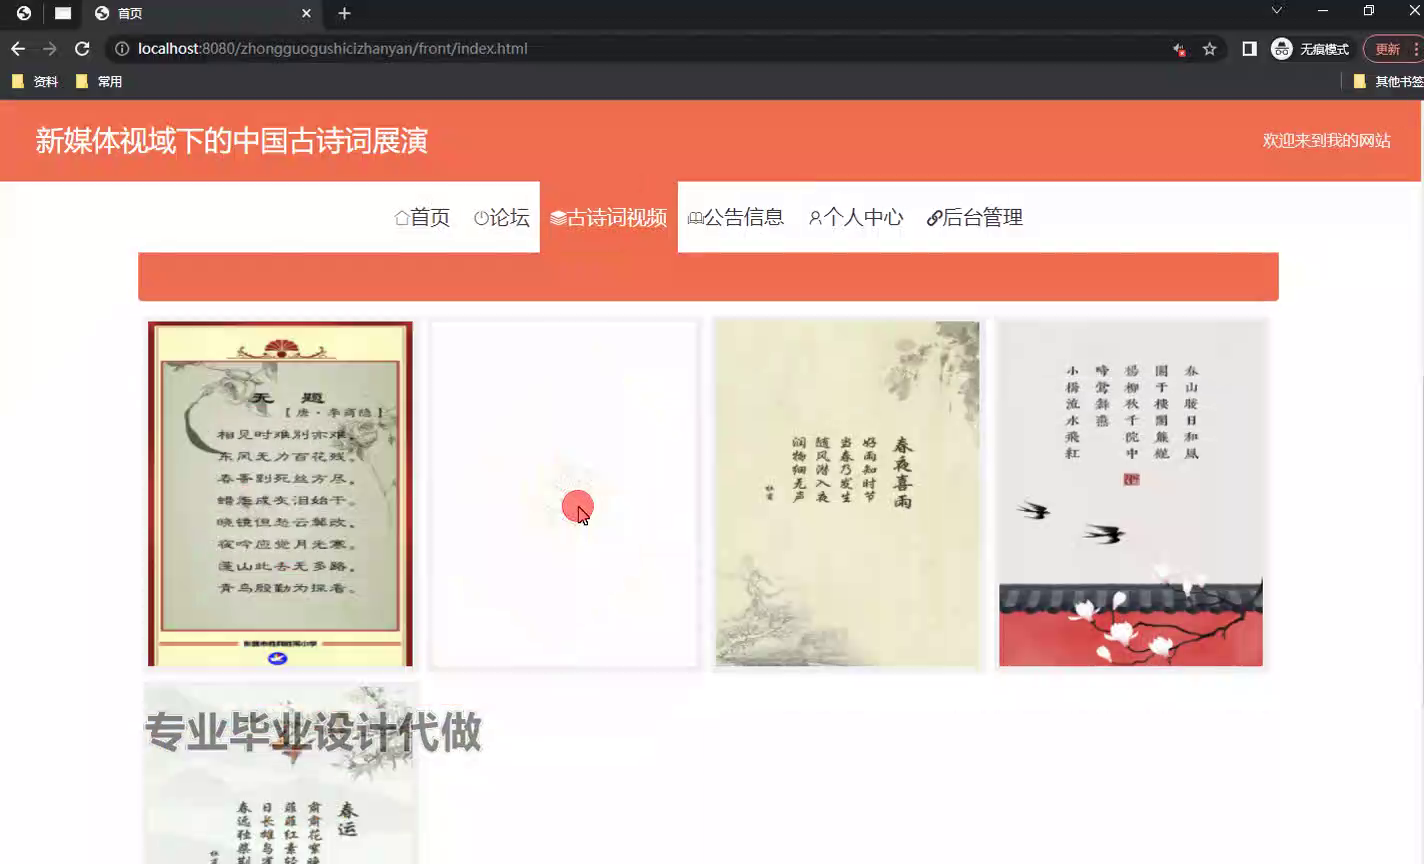1424x864 pixels.
Task: Close the 首页 browser tab
Action: click(x=306, y=13)
